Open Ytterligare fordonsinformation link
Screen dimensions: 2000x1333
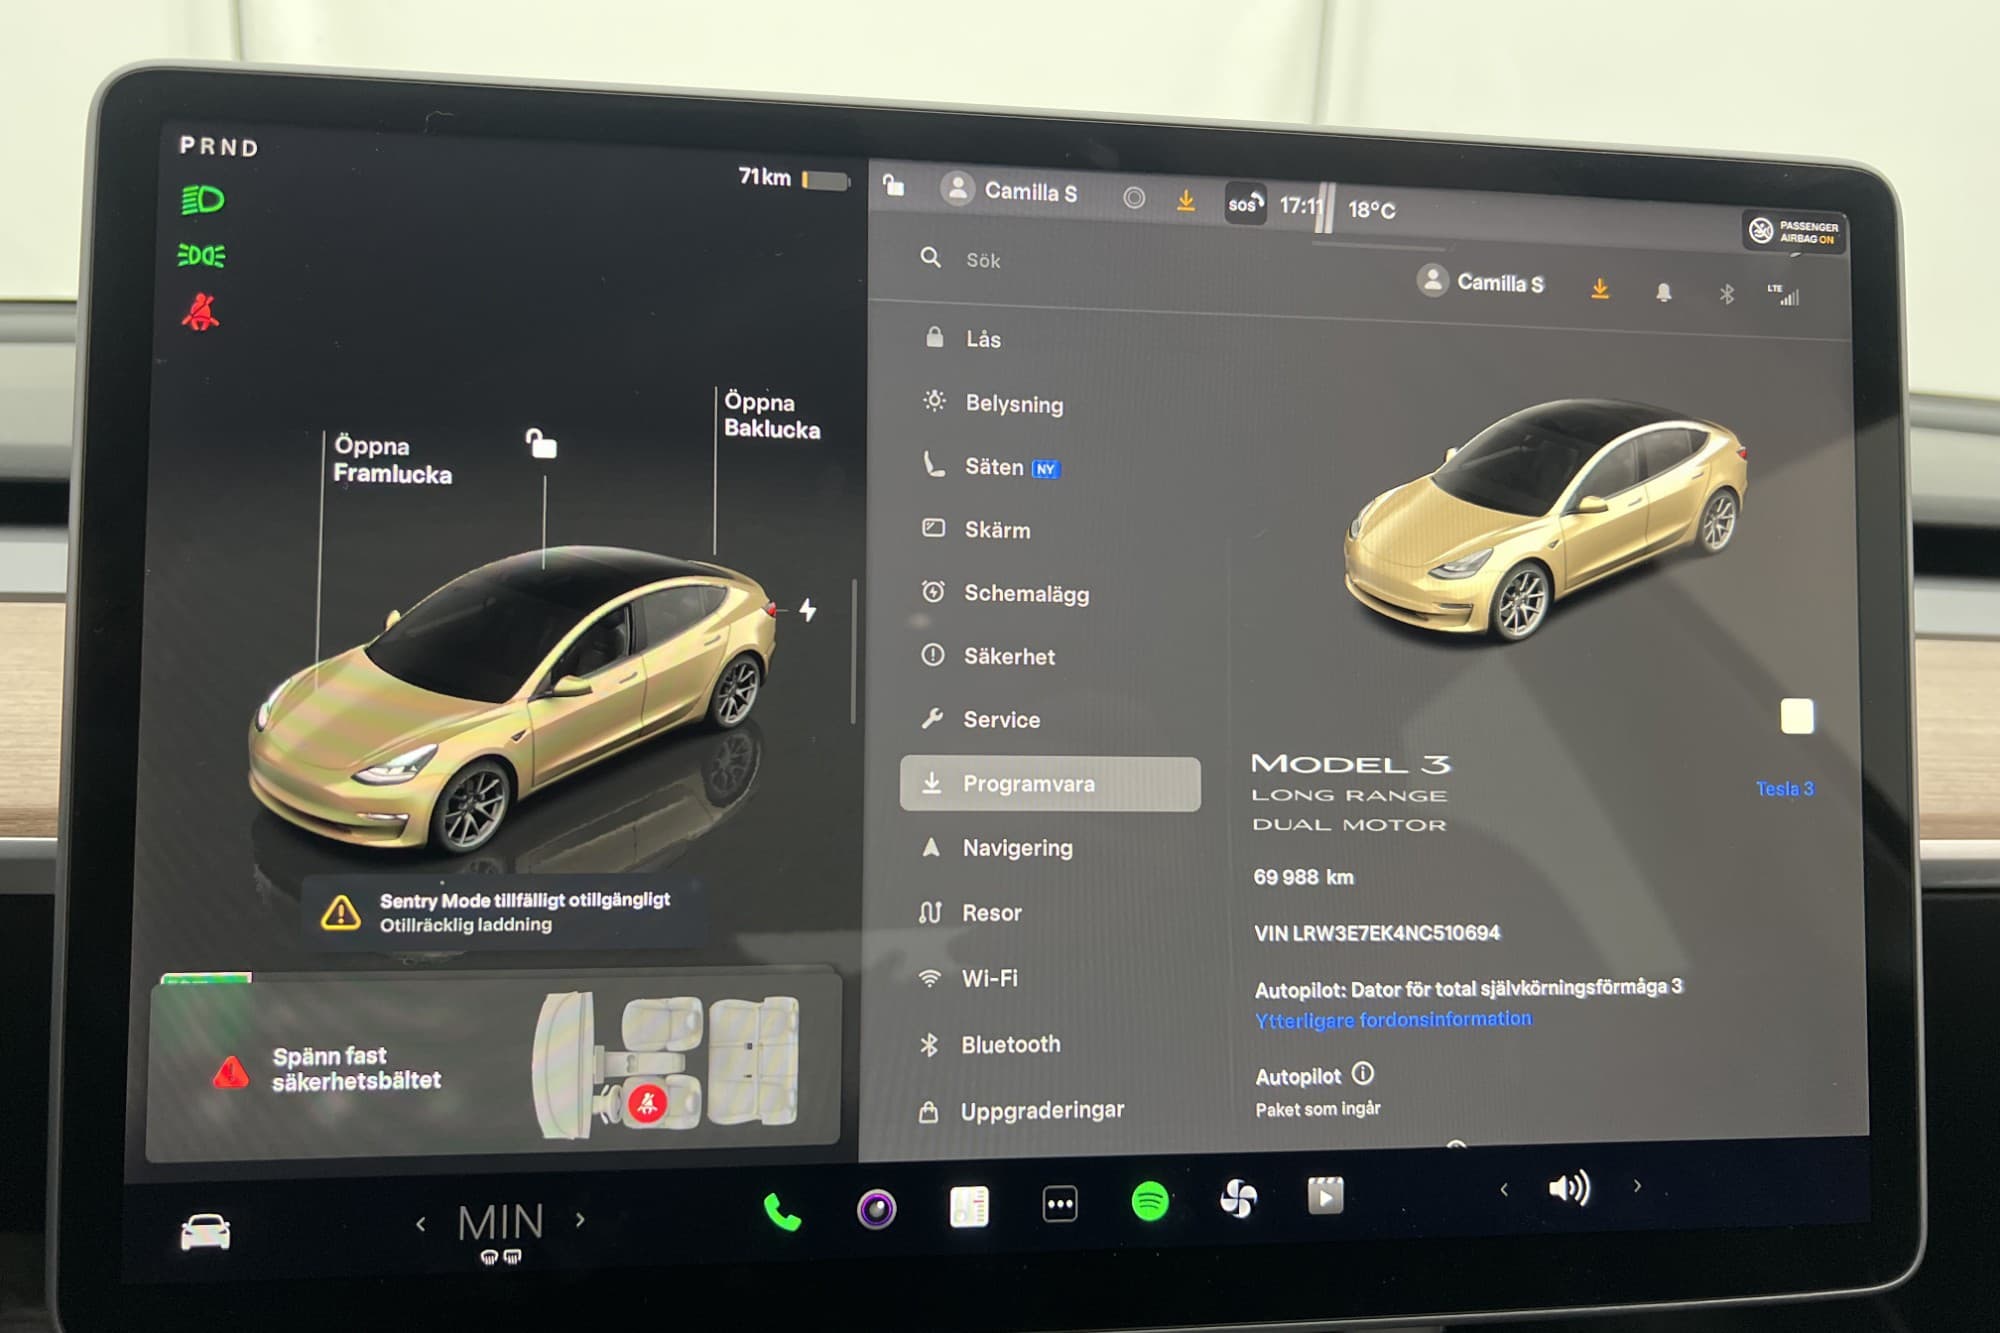pyautogui.click(x=1393, y=1020)
